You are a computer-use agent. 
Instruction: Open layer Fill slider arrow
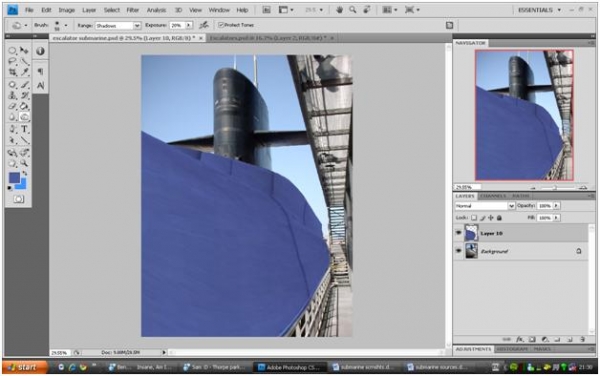(556, 218)
